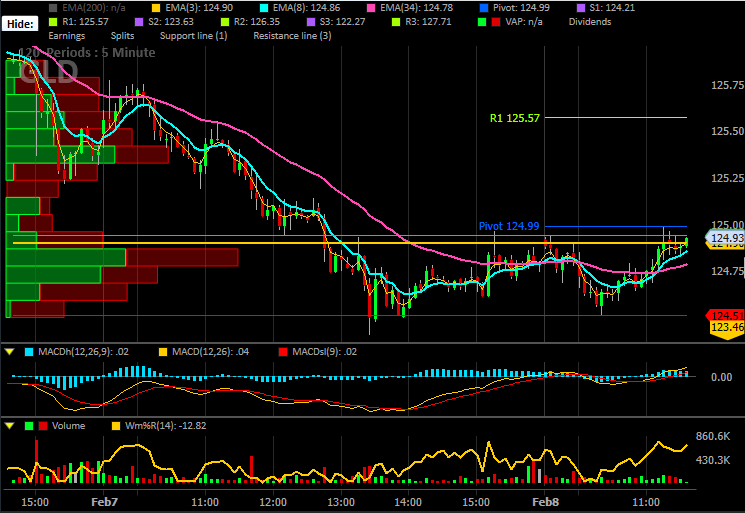Viewport: 745px width, 513px height.
Task: Click the 860.6K volume axis label
Action: click(x=713, y=436)
